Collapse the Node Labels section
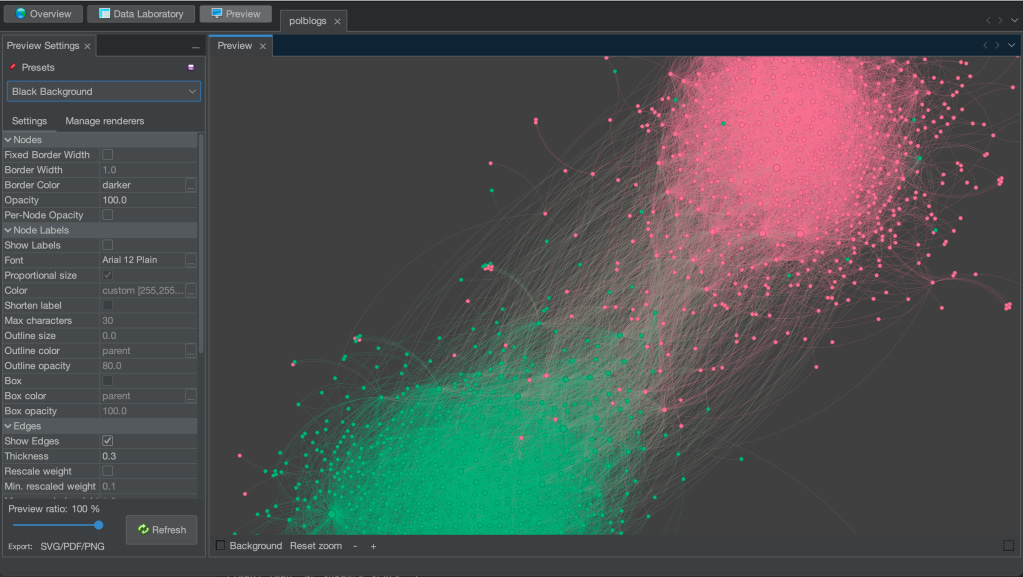The image size is (1023, 577). point(8,230)
